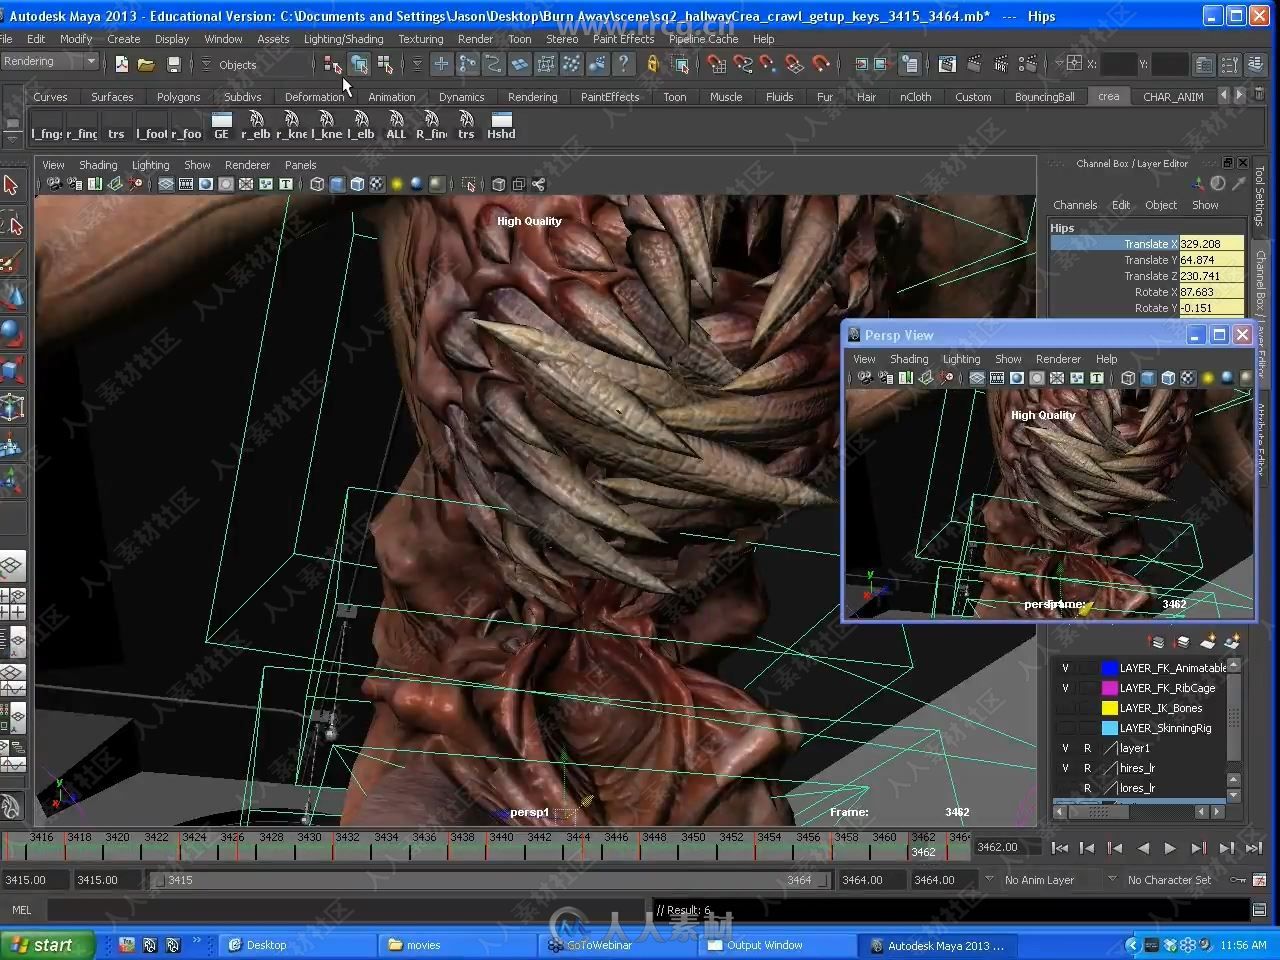The image size is (1280, 960).
Task: Toggle visibility of layer1
Action: [x=1065, y=748]
